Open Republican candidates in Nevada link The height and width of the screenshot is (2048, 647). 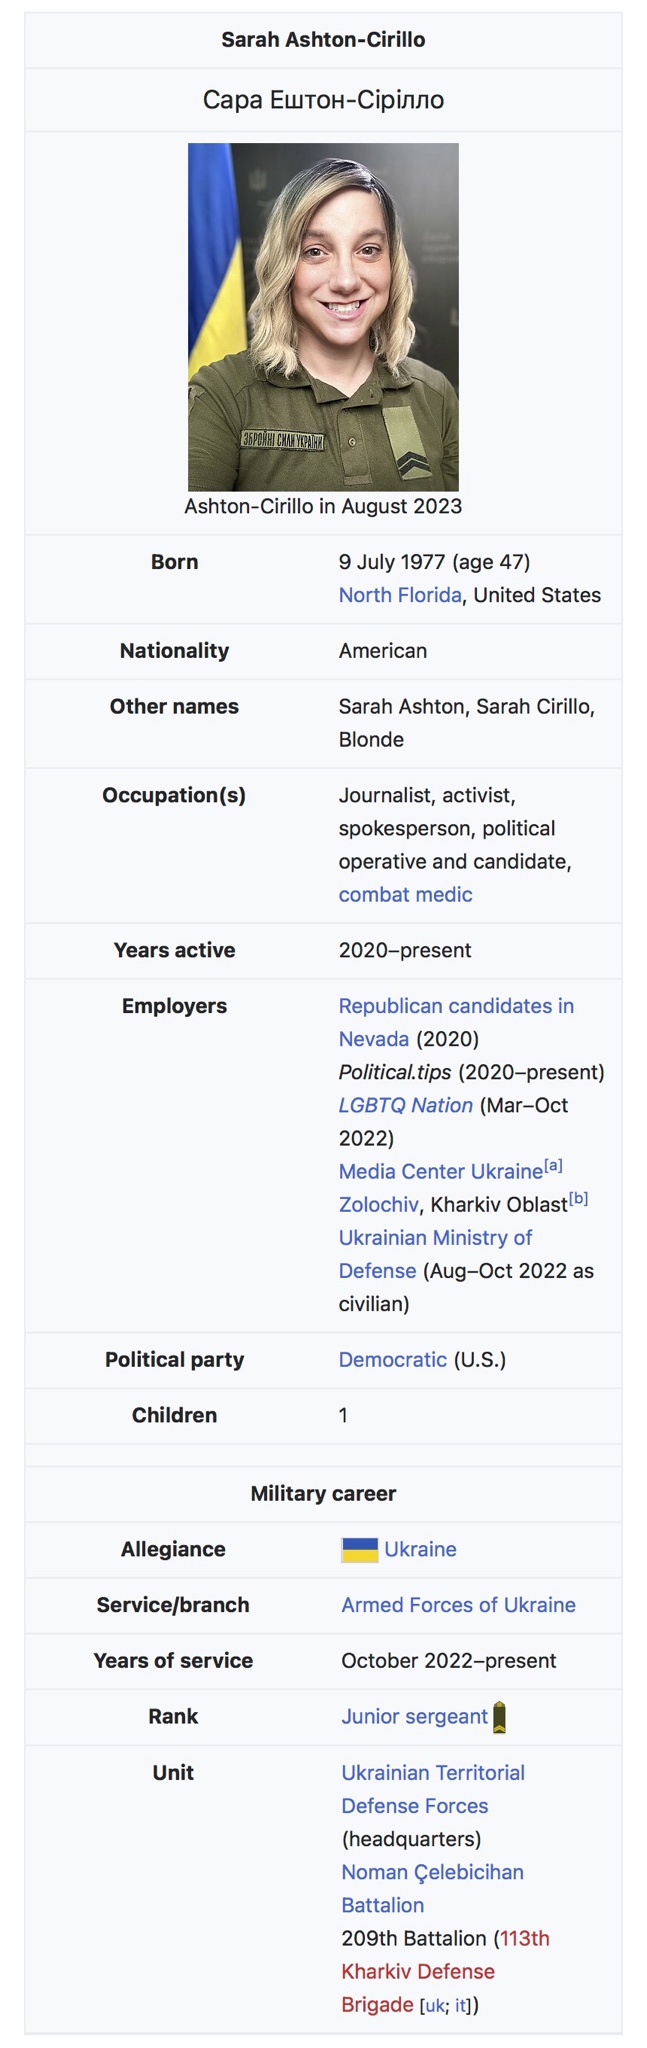[456, 1022]
